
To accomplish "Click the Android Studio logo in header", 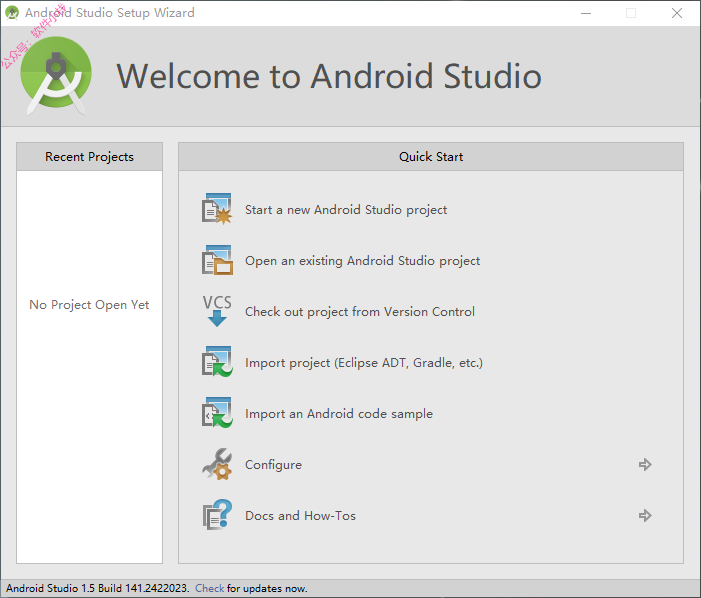I will click(56, 76).
